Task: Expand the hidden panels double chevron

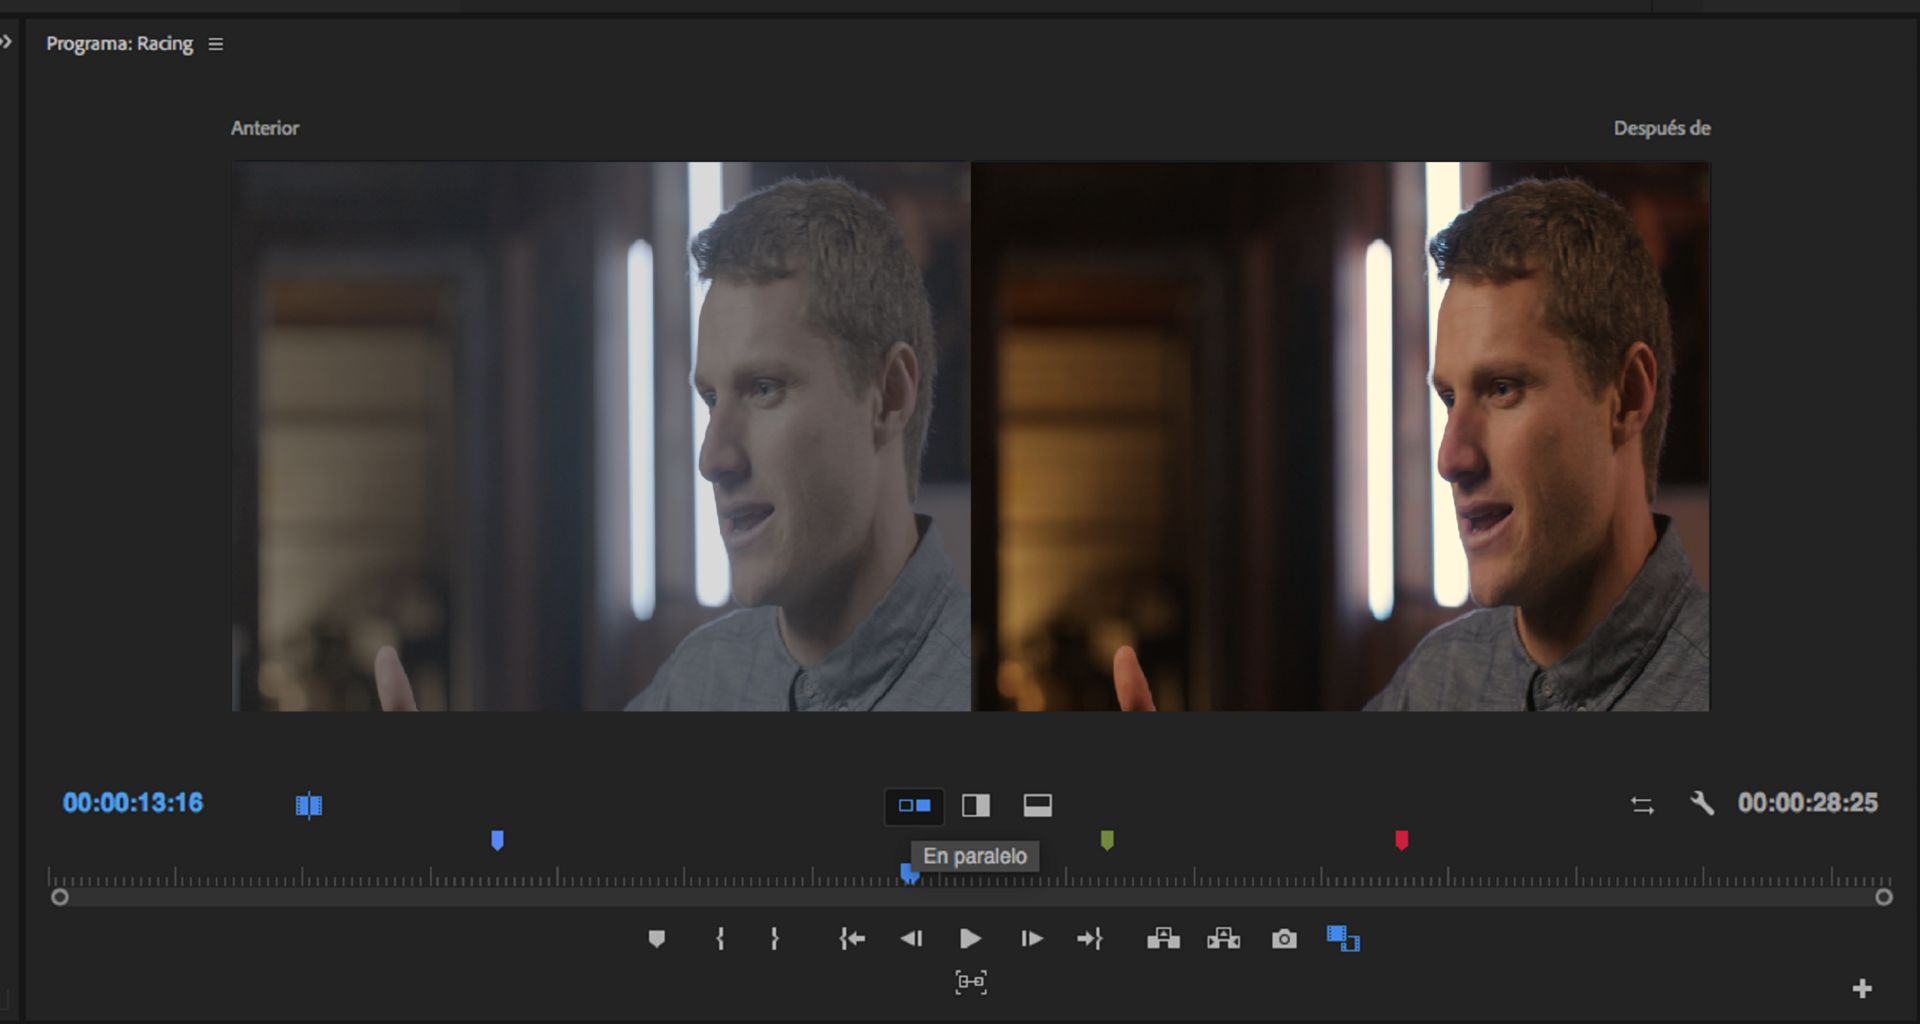Action: (6, 42)
